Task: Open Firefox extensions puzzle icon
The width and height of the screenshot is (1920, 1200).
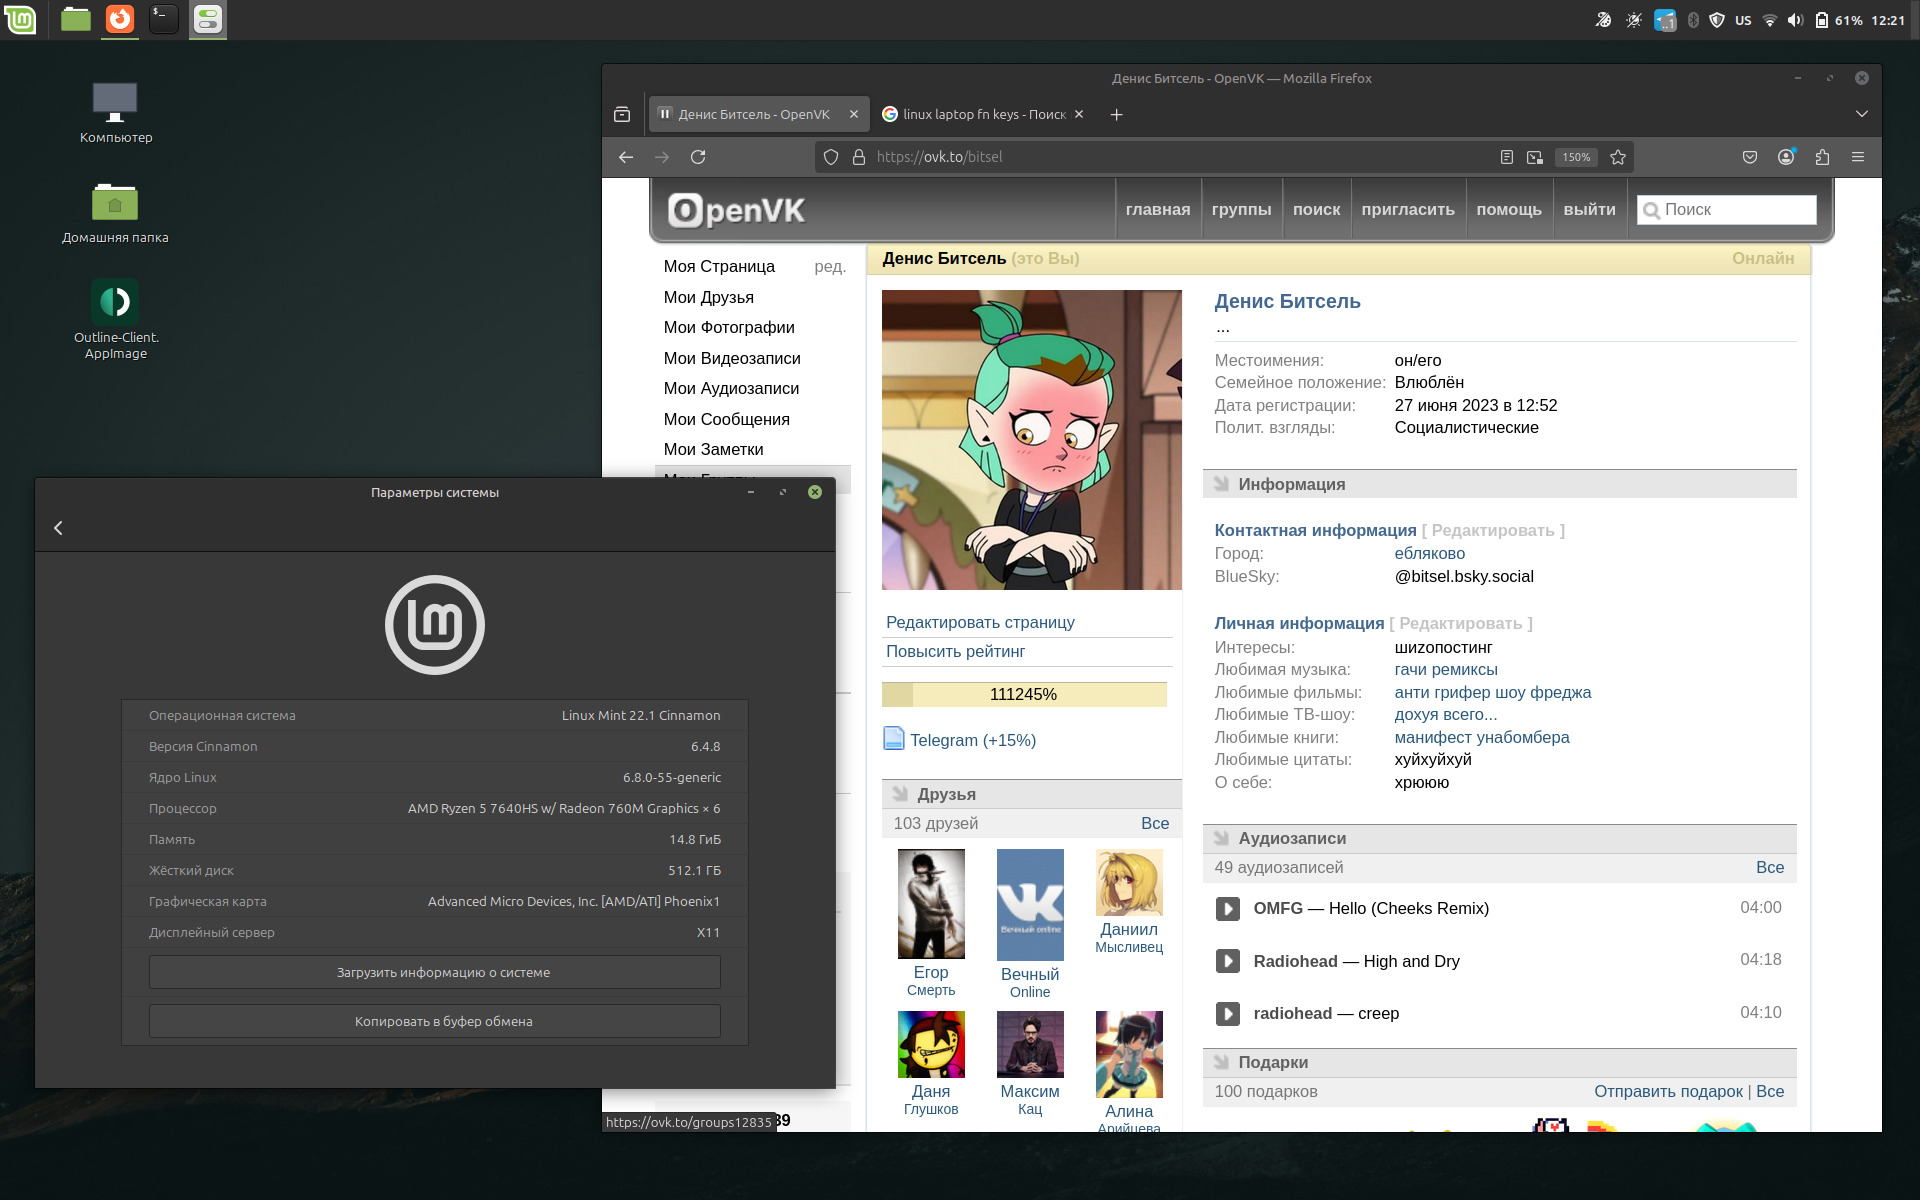Action: pyautogui.click(x=1822, y=157)
